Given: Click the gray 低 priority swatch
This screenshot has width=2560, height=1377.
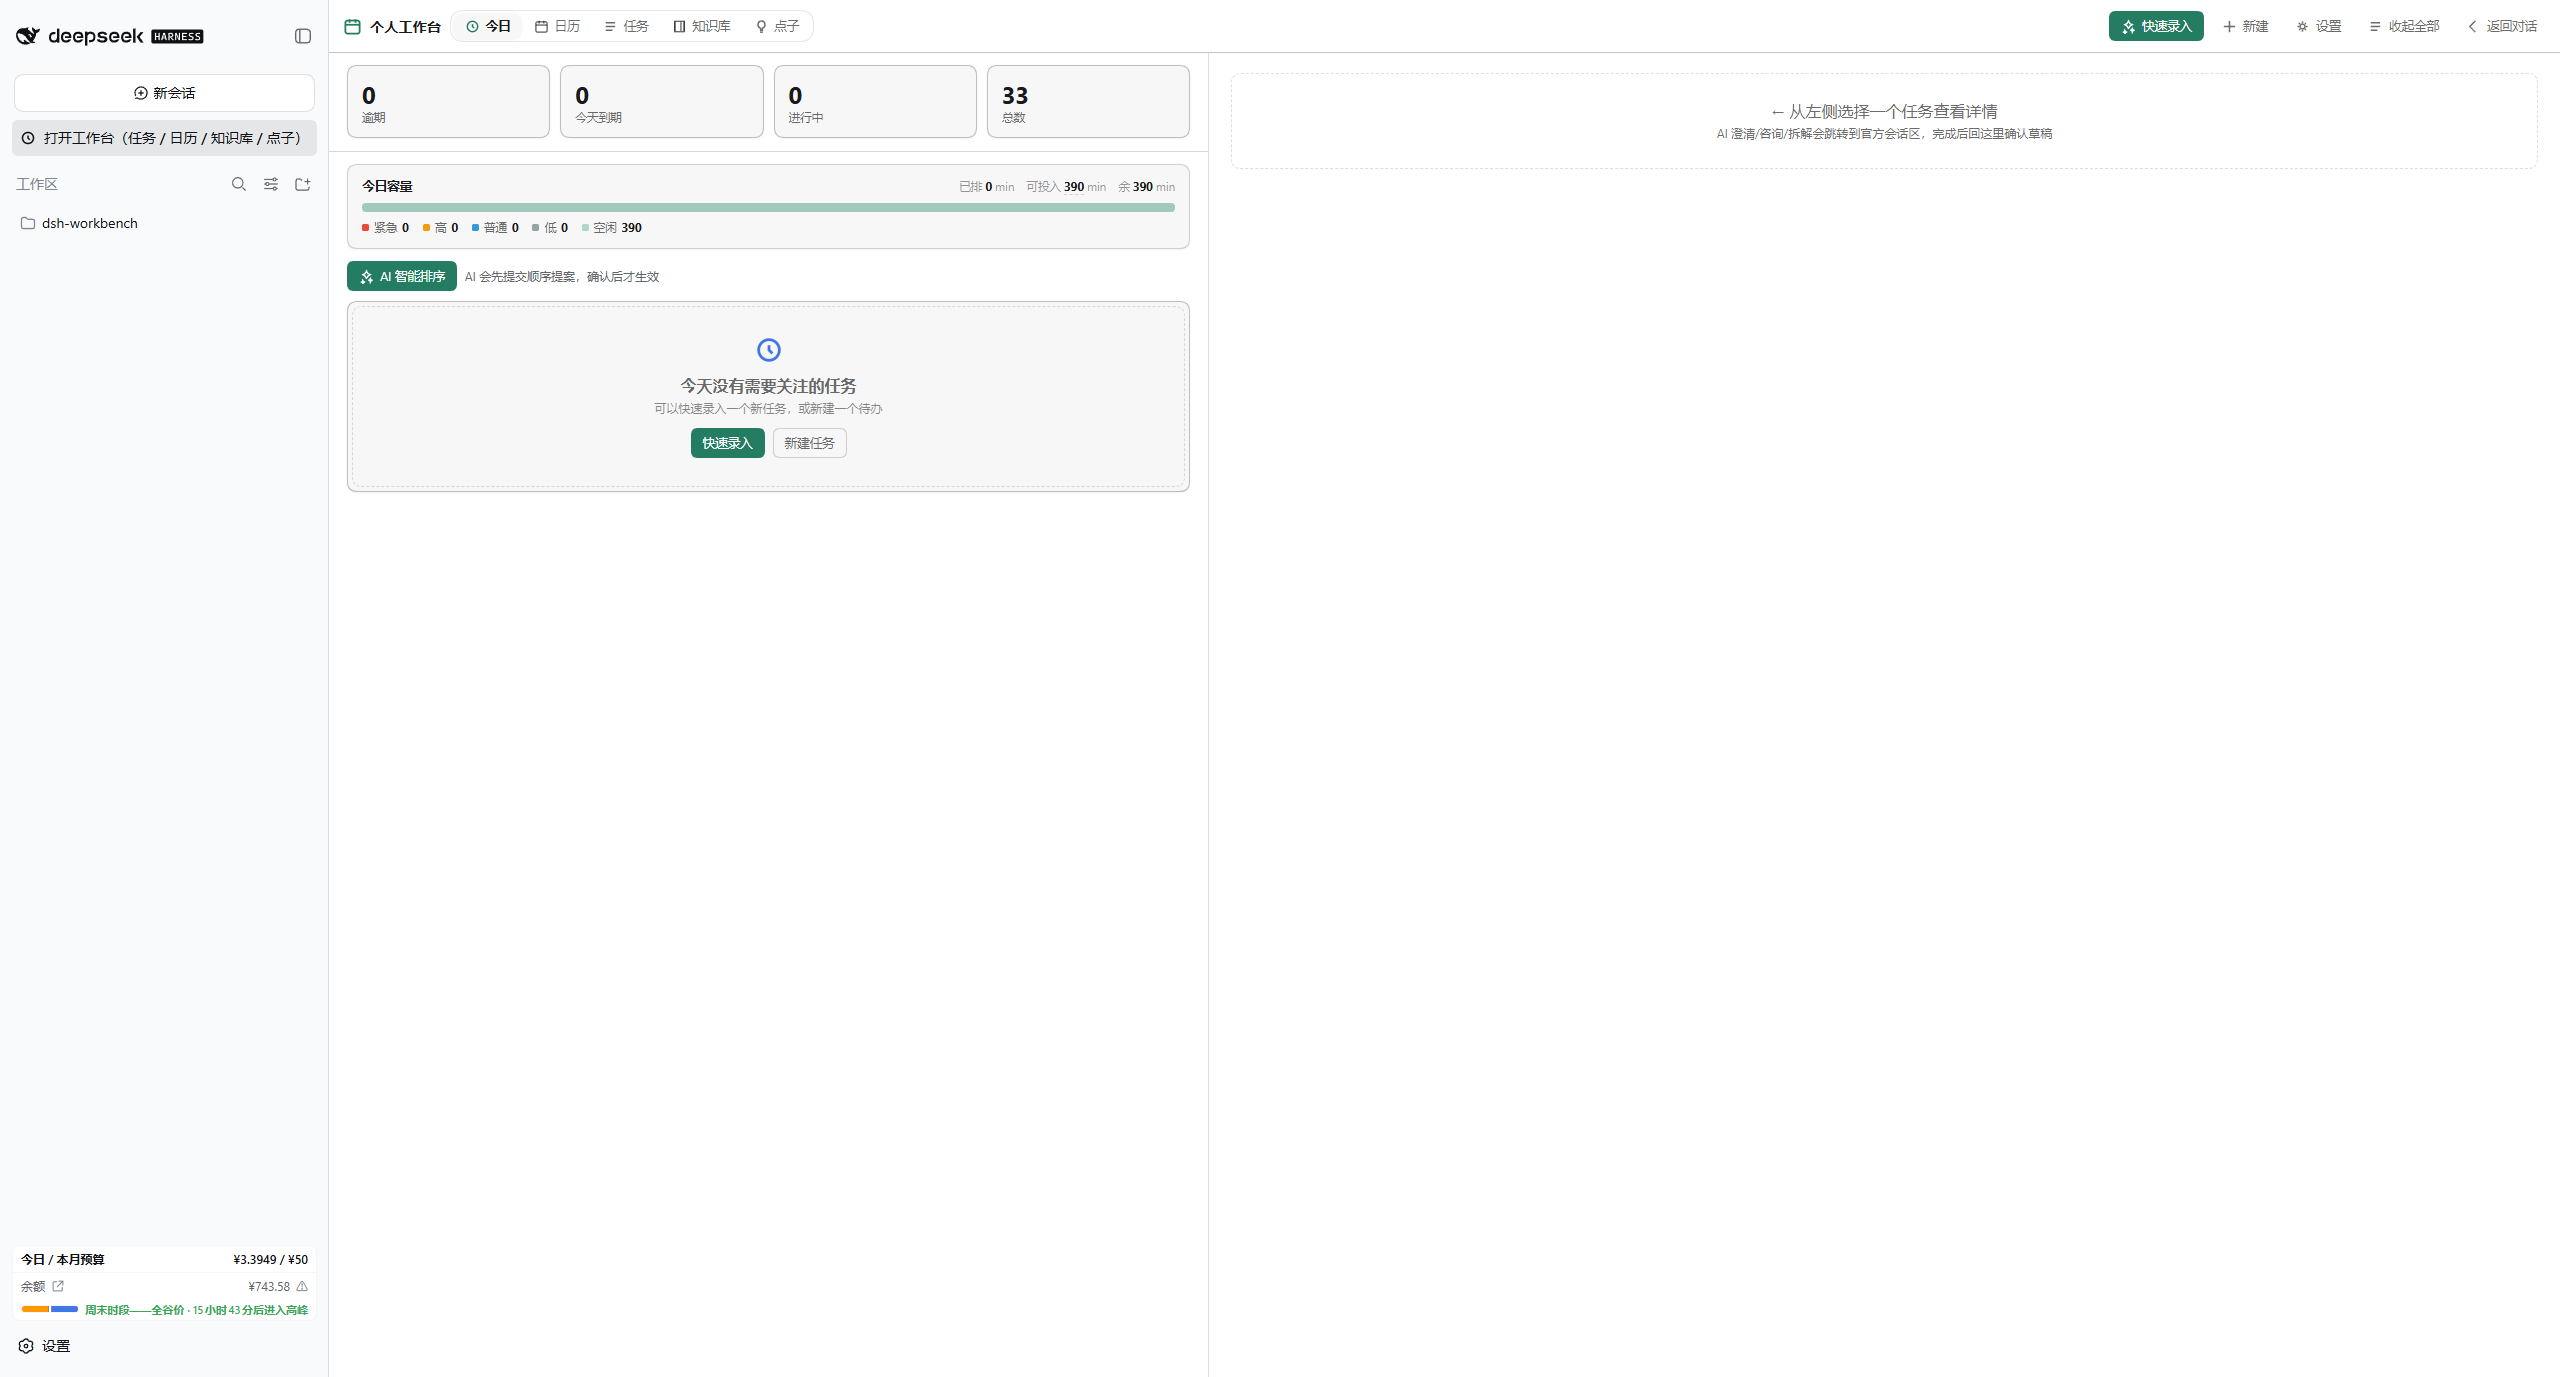Looking at the screenshot, I should point(536,228).
